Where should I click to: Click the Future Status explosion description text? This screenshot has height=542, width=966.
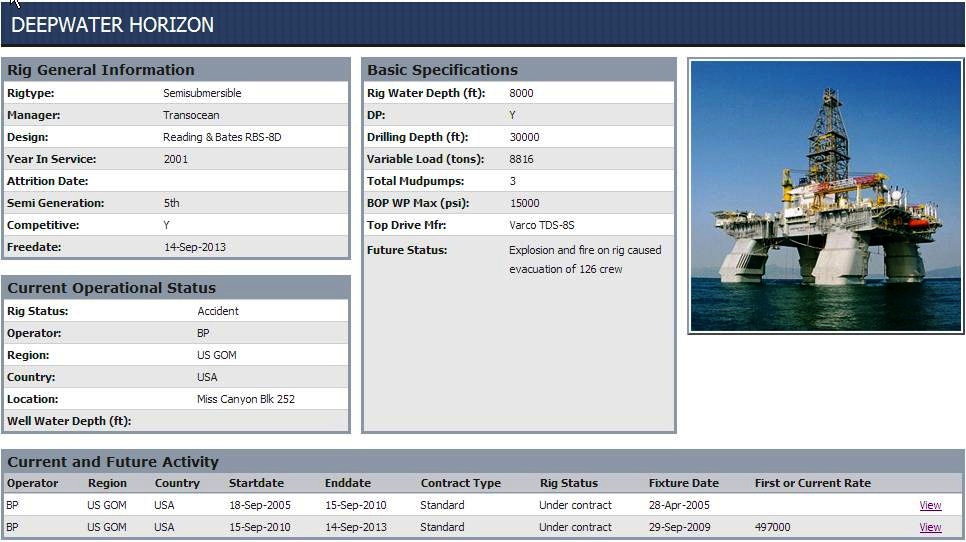tap(584, 259)
